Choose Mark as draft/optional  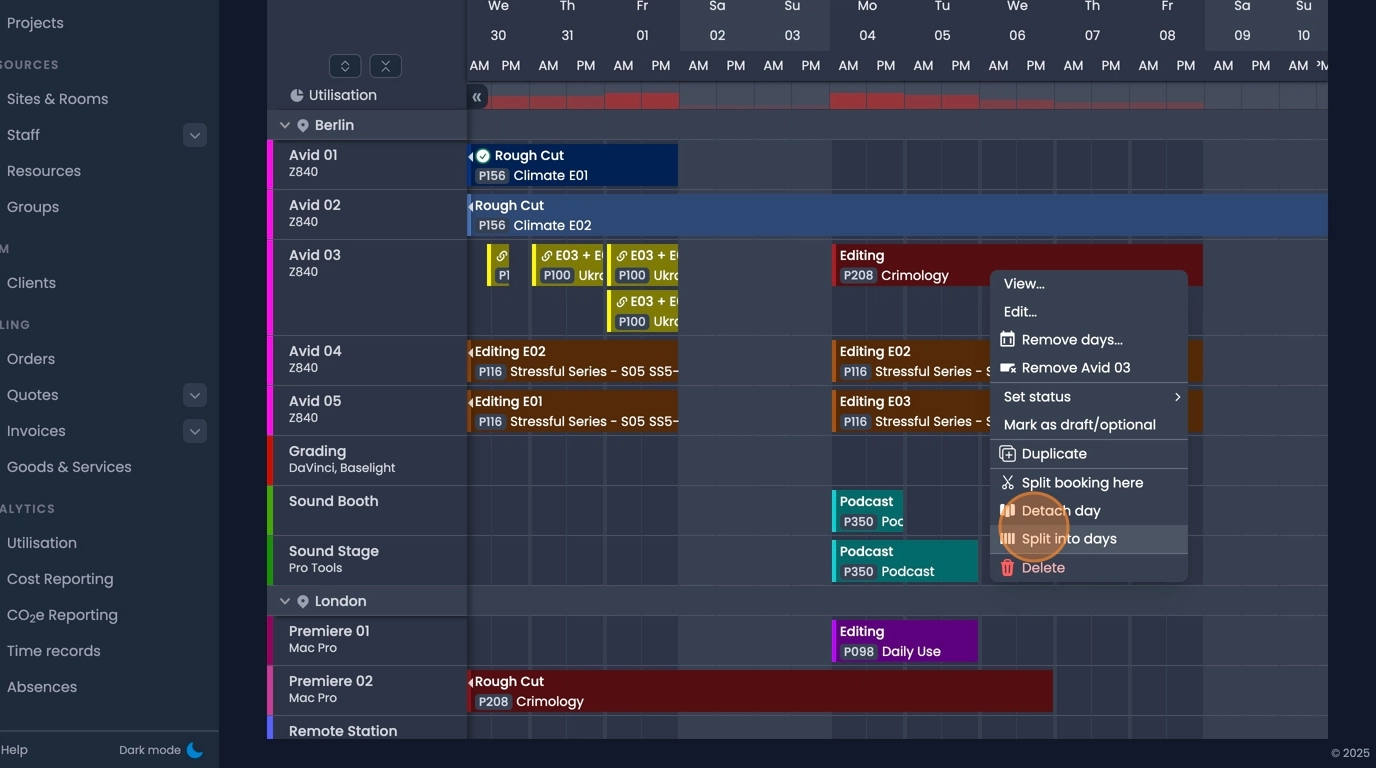1079,425
